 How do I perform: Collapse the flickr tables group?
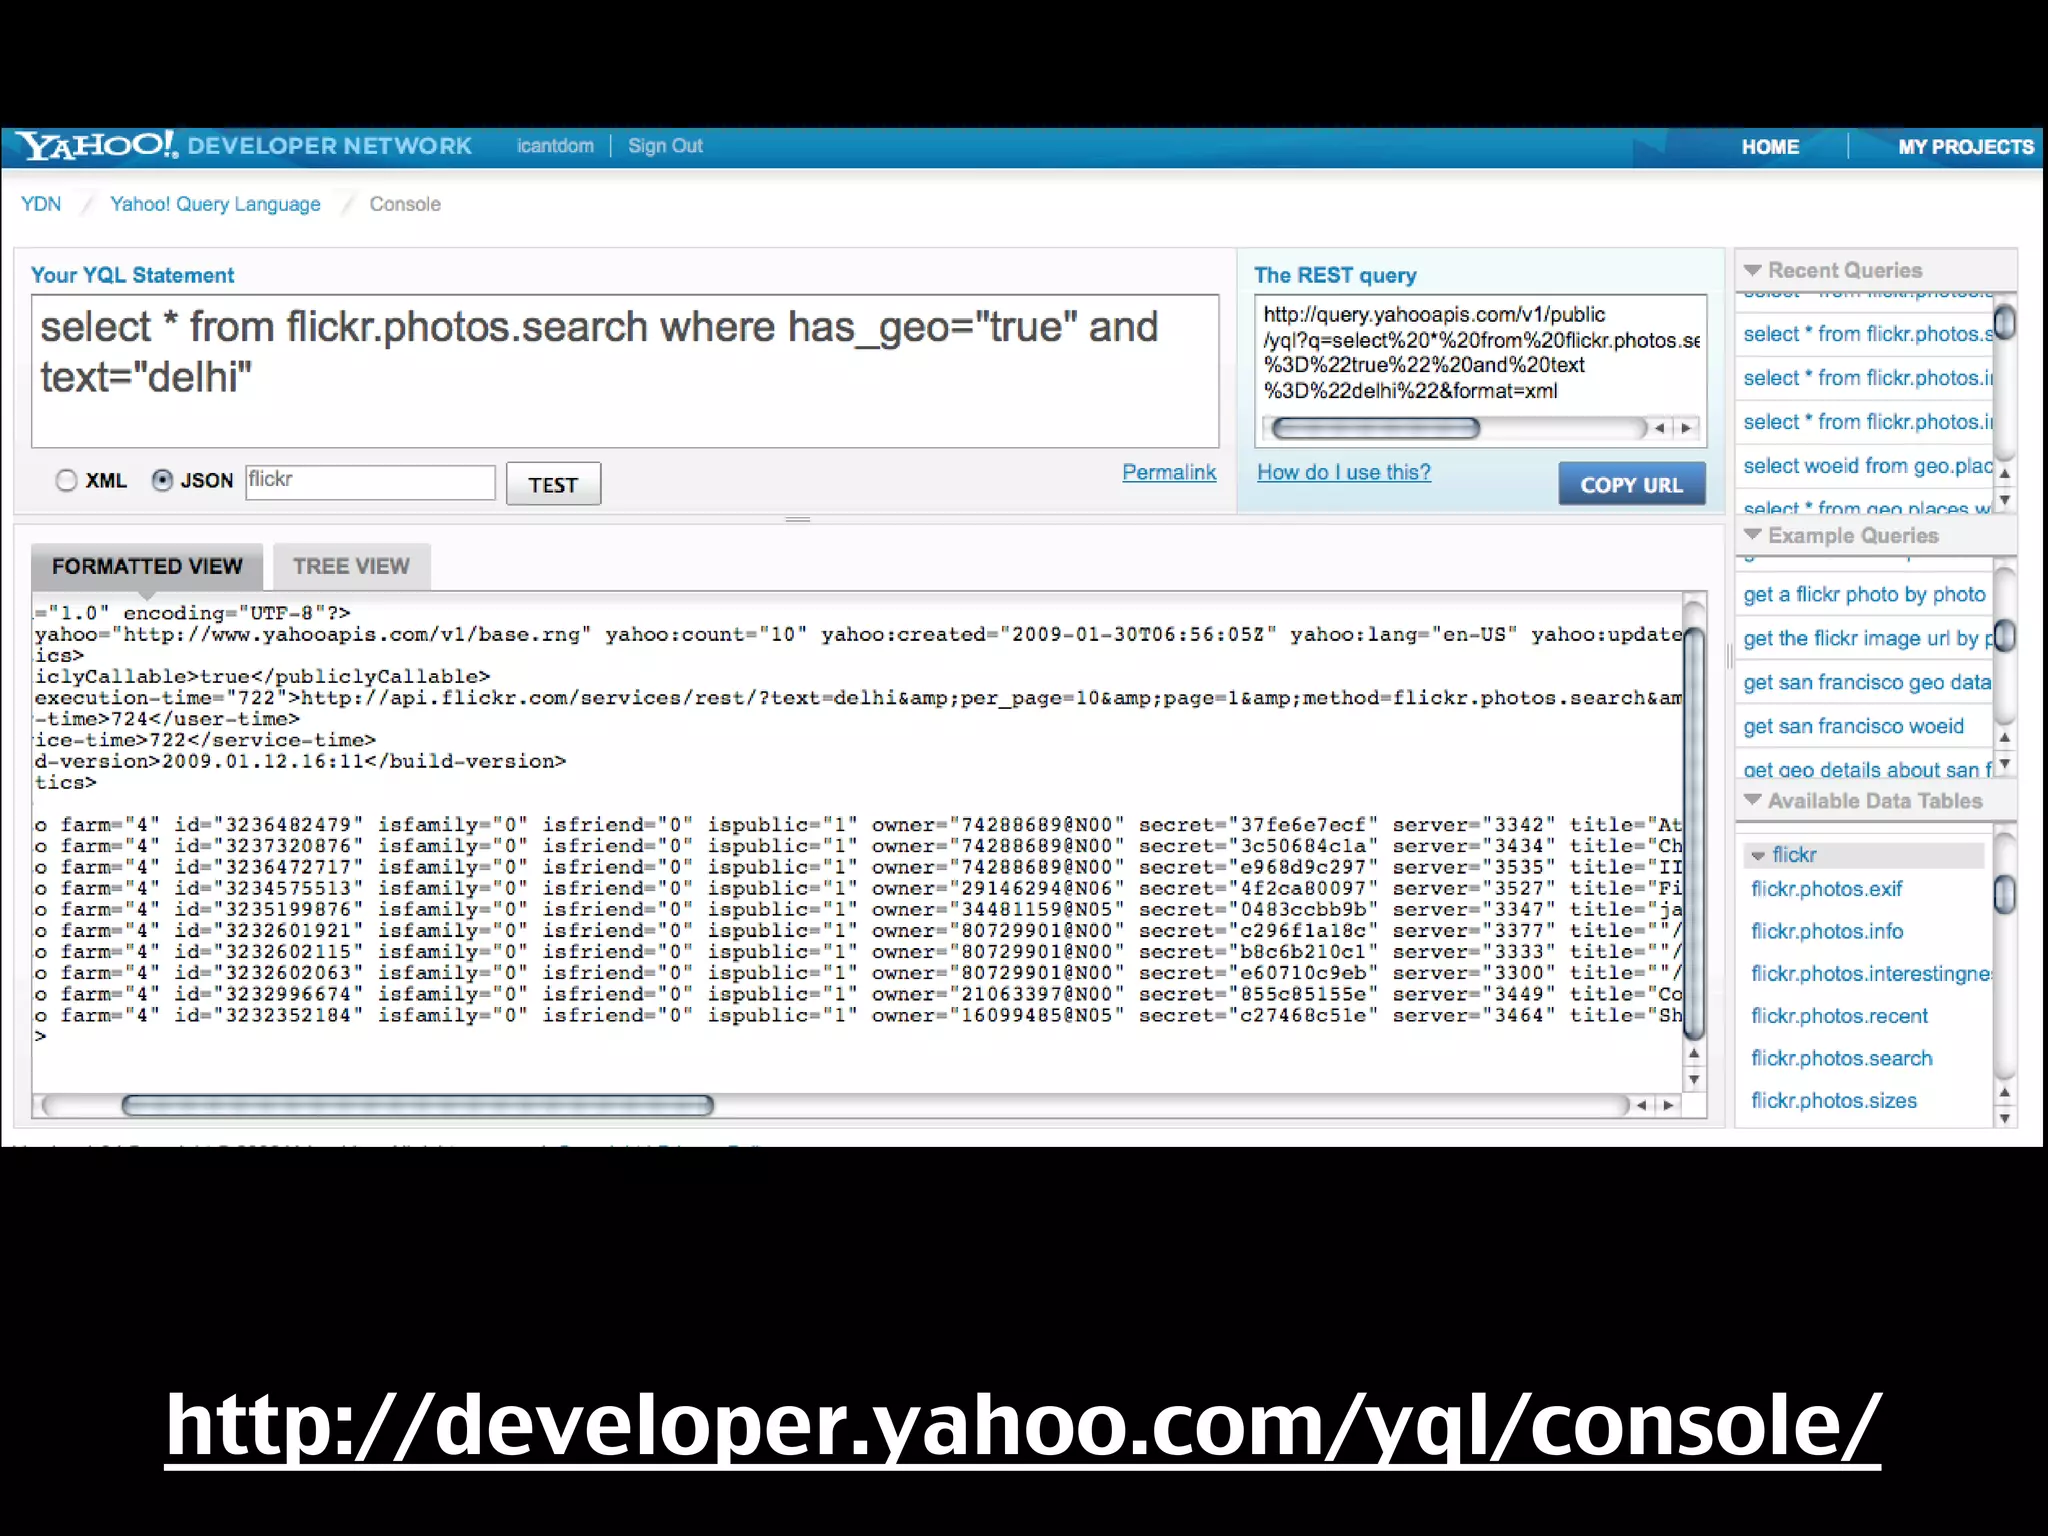coord(1758,856)
